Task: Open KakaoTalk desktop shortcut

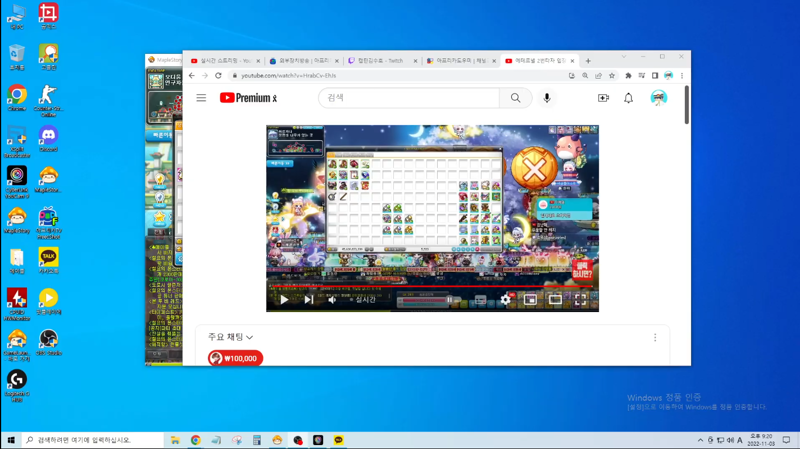Action: point(48,261)
